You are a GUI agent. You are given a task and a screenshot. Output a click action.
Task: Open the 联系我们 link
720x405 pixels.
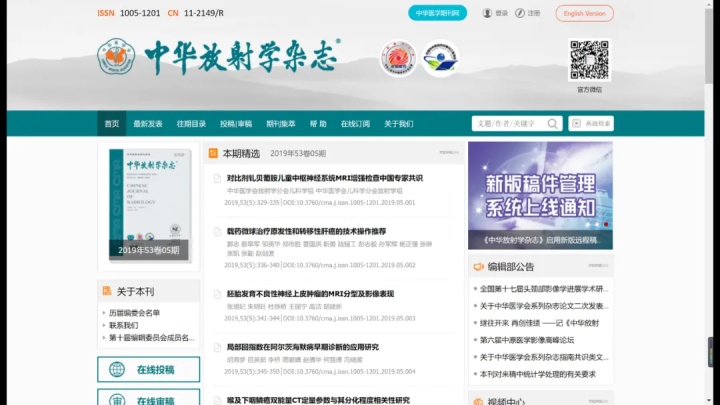[123, 326]
